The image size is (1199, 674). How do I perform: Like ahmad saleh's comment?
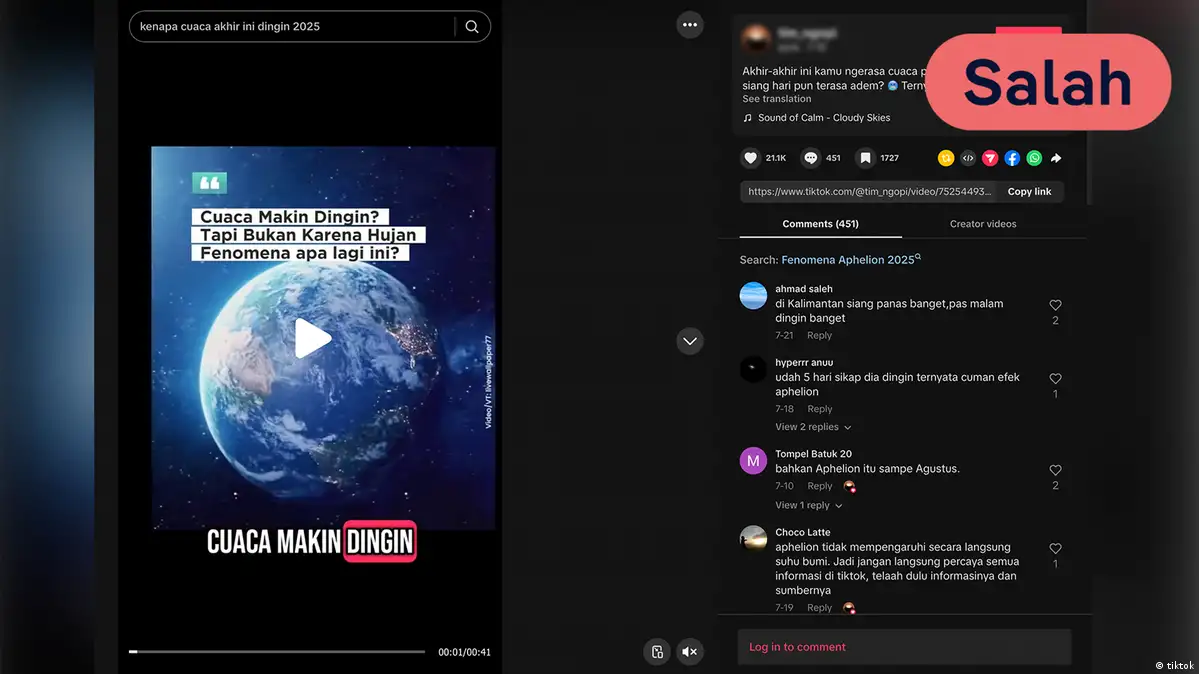(x=1055, y=305)
